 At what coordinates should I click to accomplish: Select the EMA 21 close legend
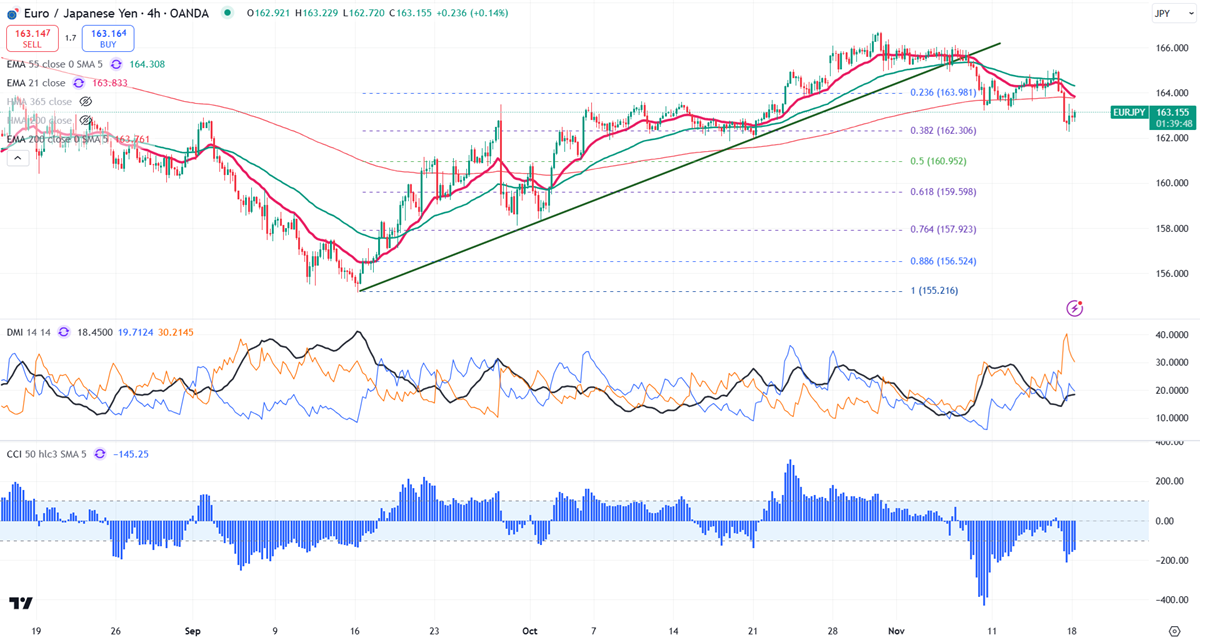click(35, 83)
